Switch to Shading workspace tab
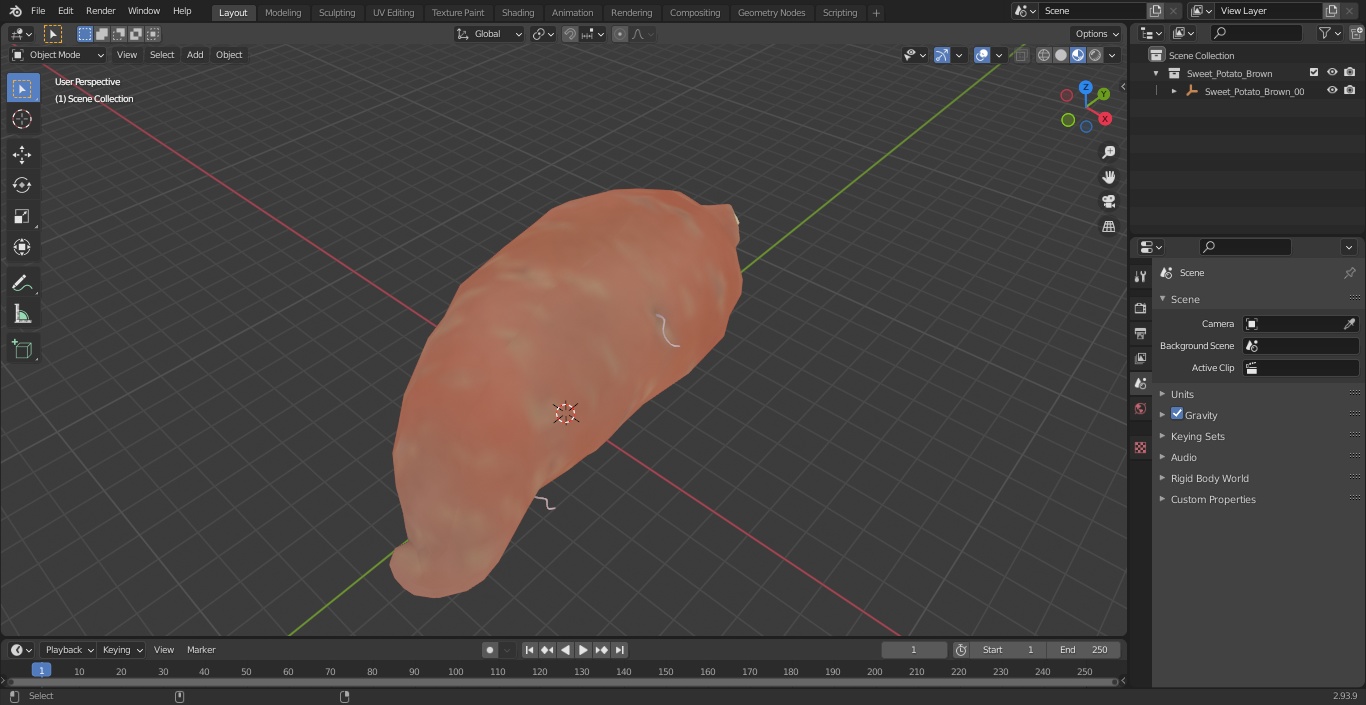This screenshot has height=705, width=1366. tap(518, 12)
